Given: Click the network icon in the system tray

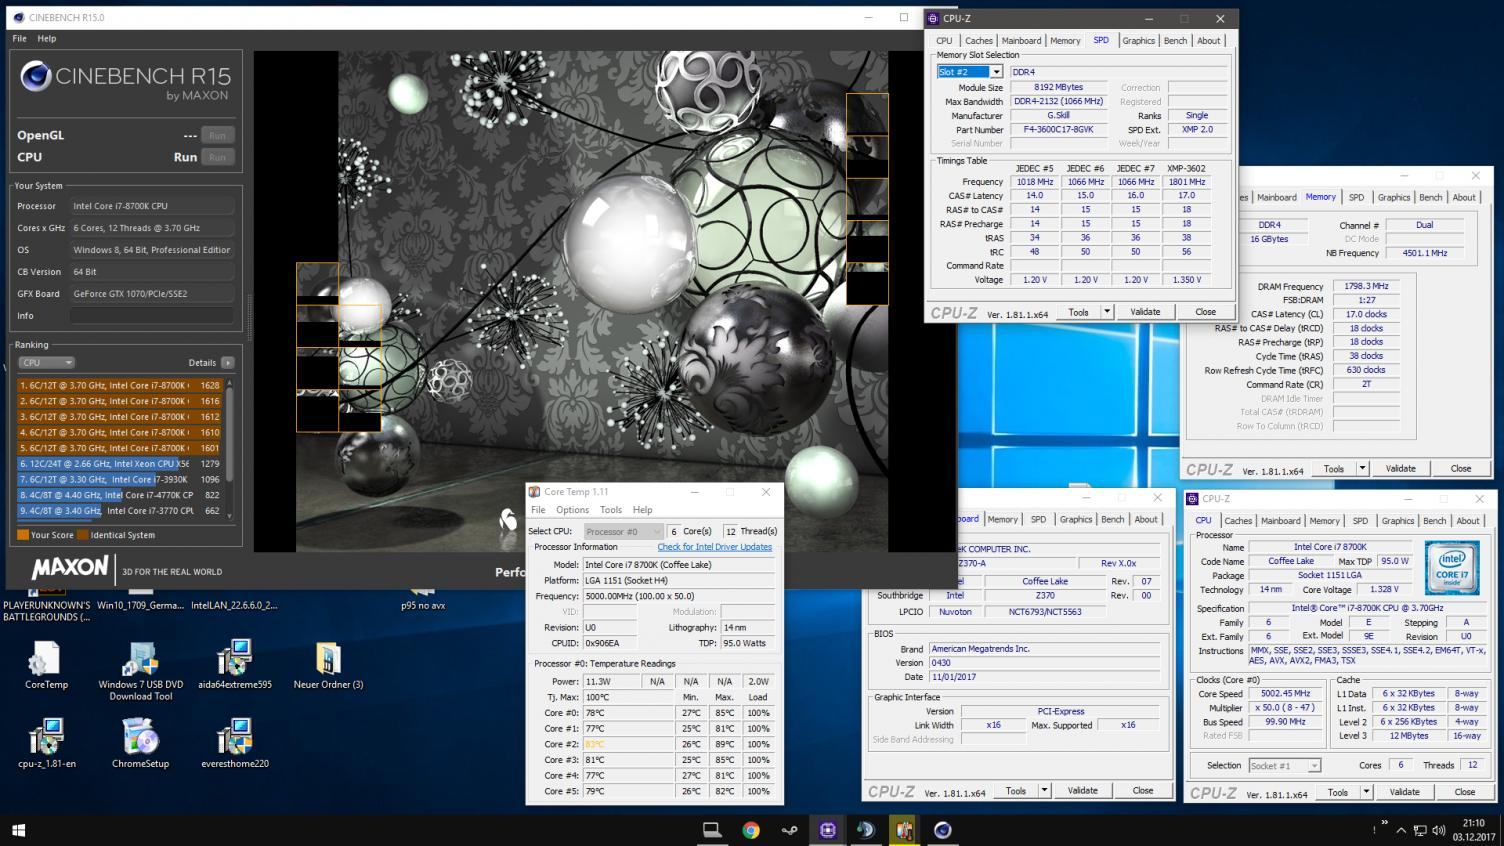Looking at the screenshot, I should tap(1420, 830).
